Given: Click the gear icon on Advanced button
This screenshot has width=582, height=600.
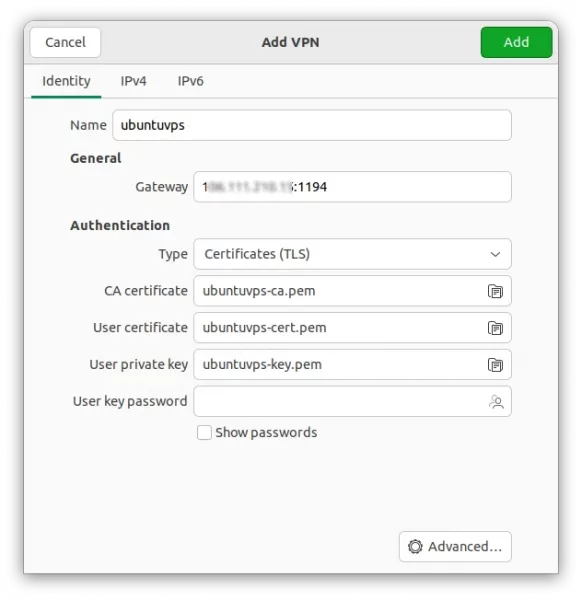Looking at the screenshot, I should pos(415,546).
